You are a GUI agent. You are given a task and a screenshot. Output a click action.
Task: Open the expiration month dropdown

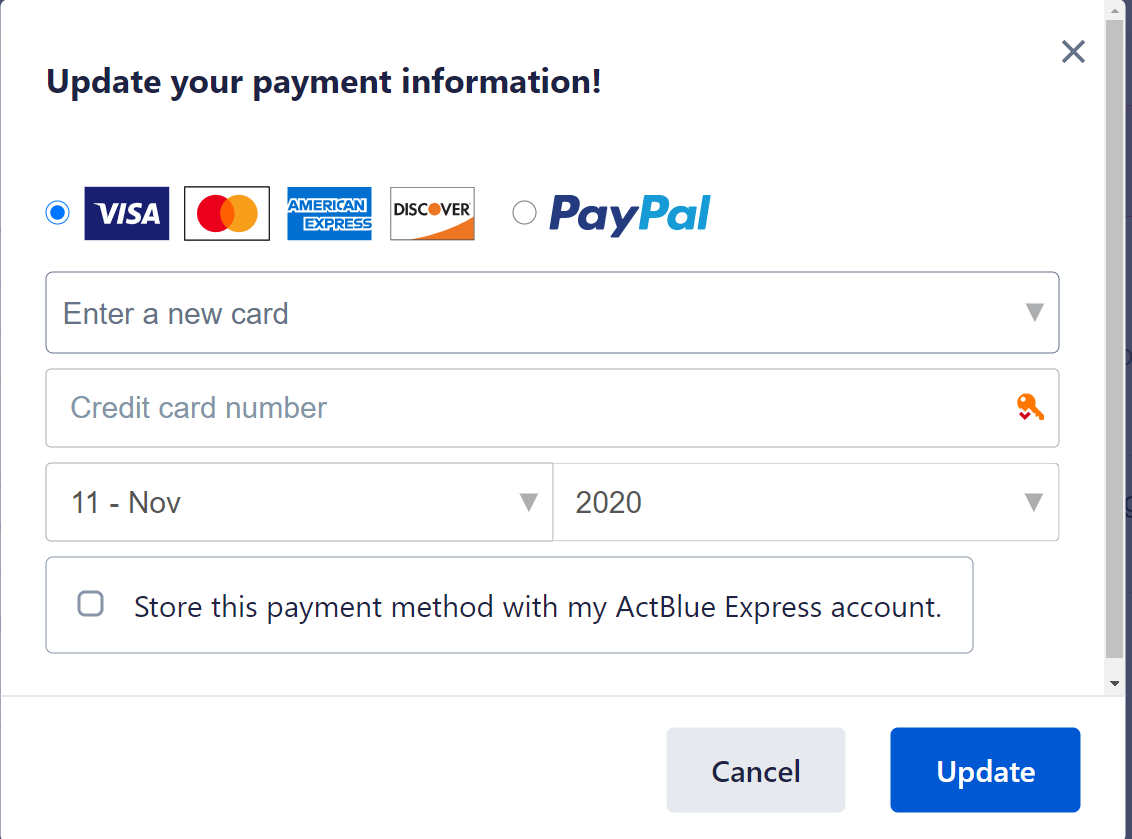(299, 502)
